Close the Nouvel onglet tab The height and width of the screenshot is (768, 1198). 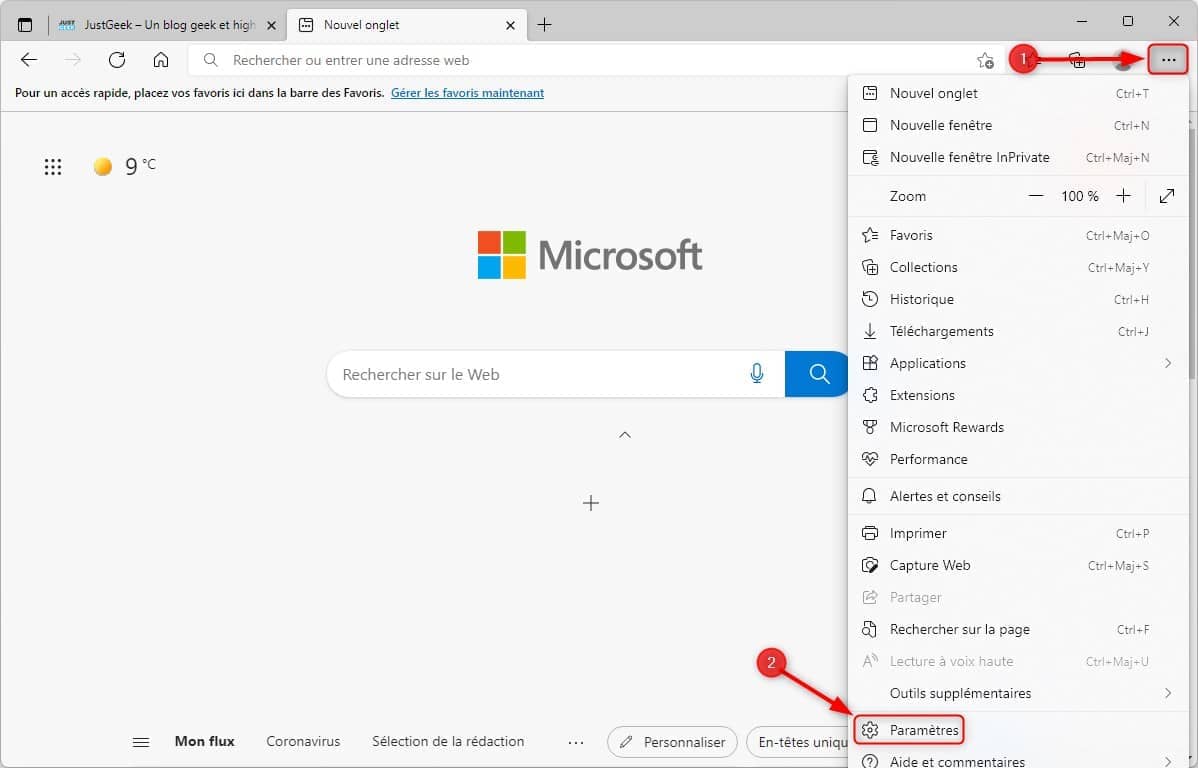510,25
